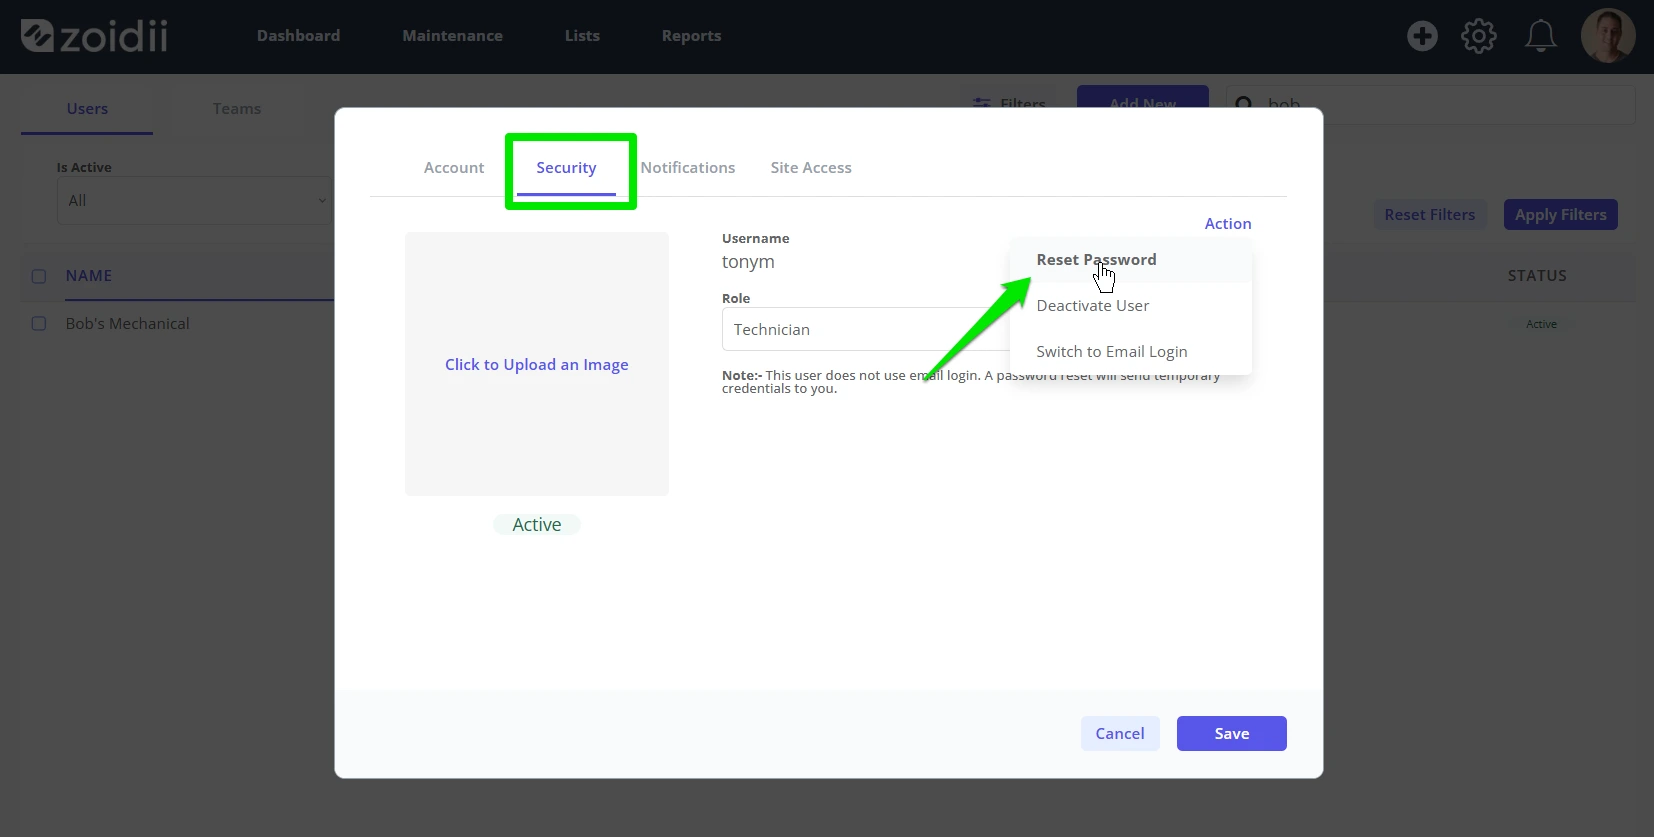Open the Dashboard menu
The width and height of the screenshot is (1654, 837).
[x=298, y=36]
